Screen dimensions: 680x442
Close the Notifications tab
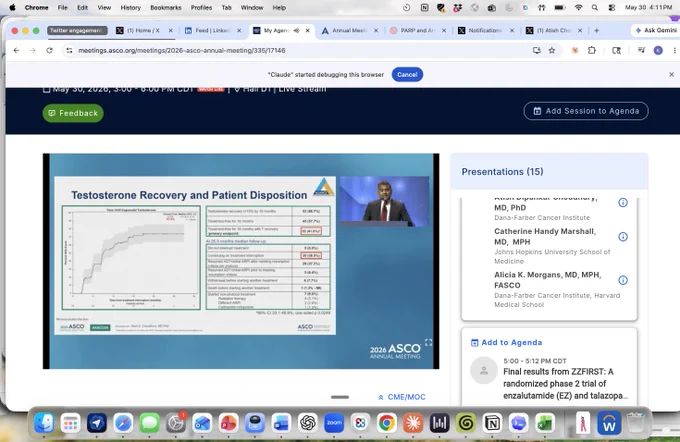click(512, 30)
